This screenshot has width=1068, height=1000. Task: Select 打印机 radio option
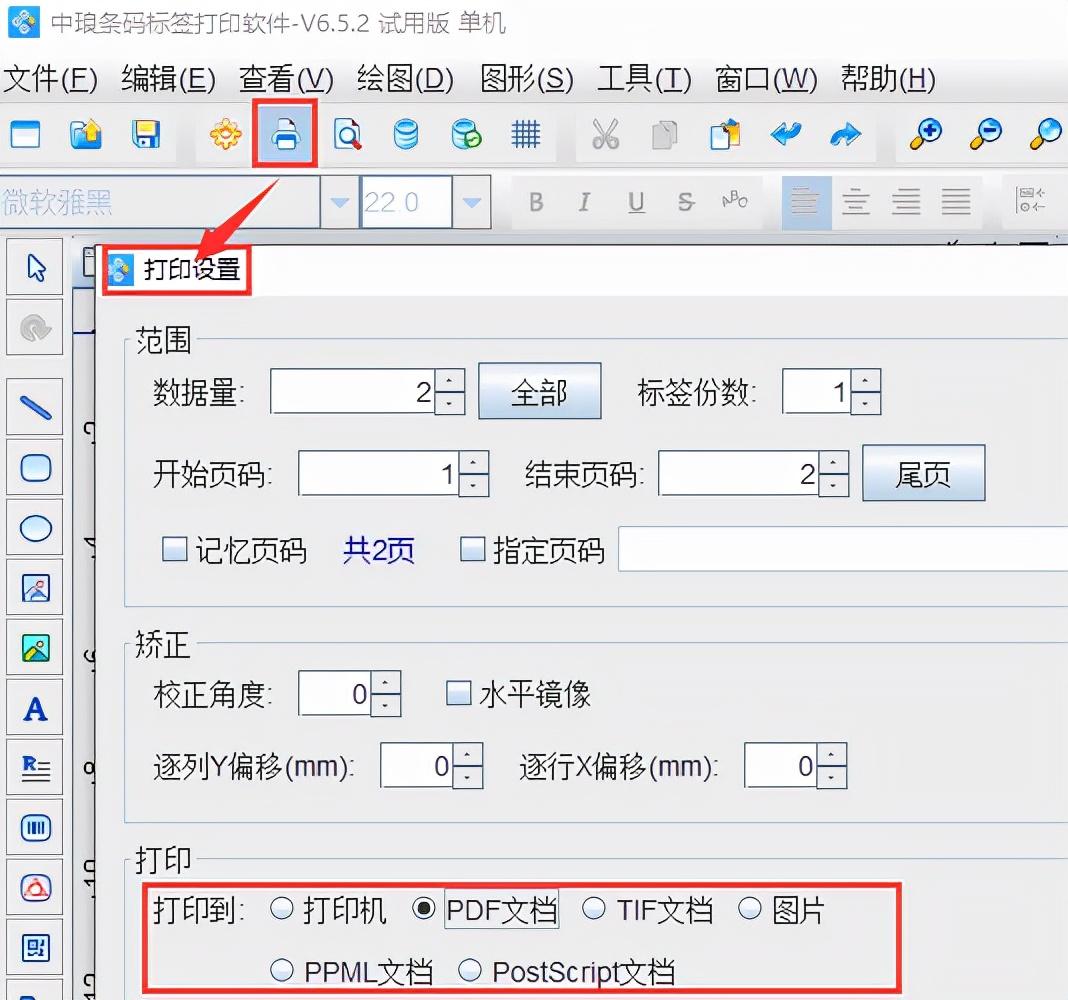pyautogui.click(x=281, y=908)
